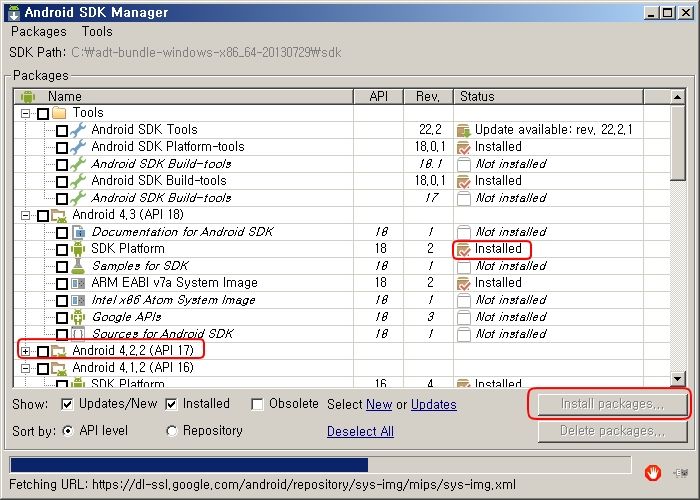Click the Status column header
This screenshot has height=500, width=700.
548,96
